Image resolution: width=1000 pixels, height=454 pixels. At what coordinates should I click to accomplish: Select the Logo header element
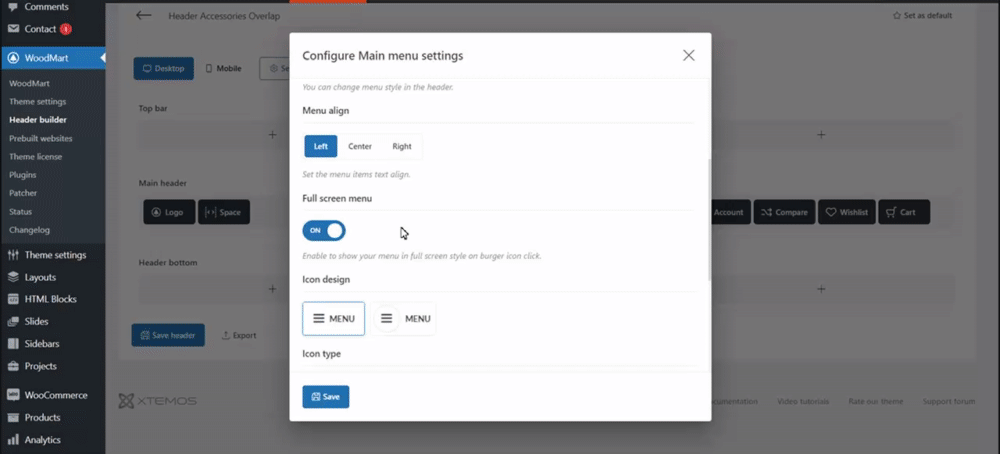point(169,212)
